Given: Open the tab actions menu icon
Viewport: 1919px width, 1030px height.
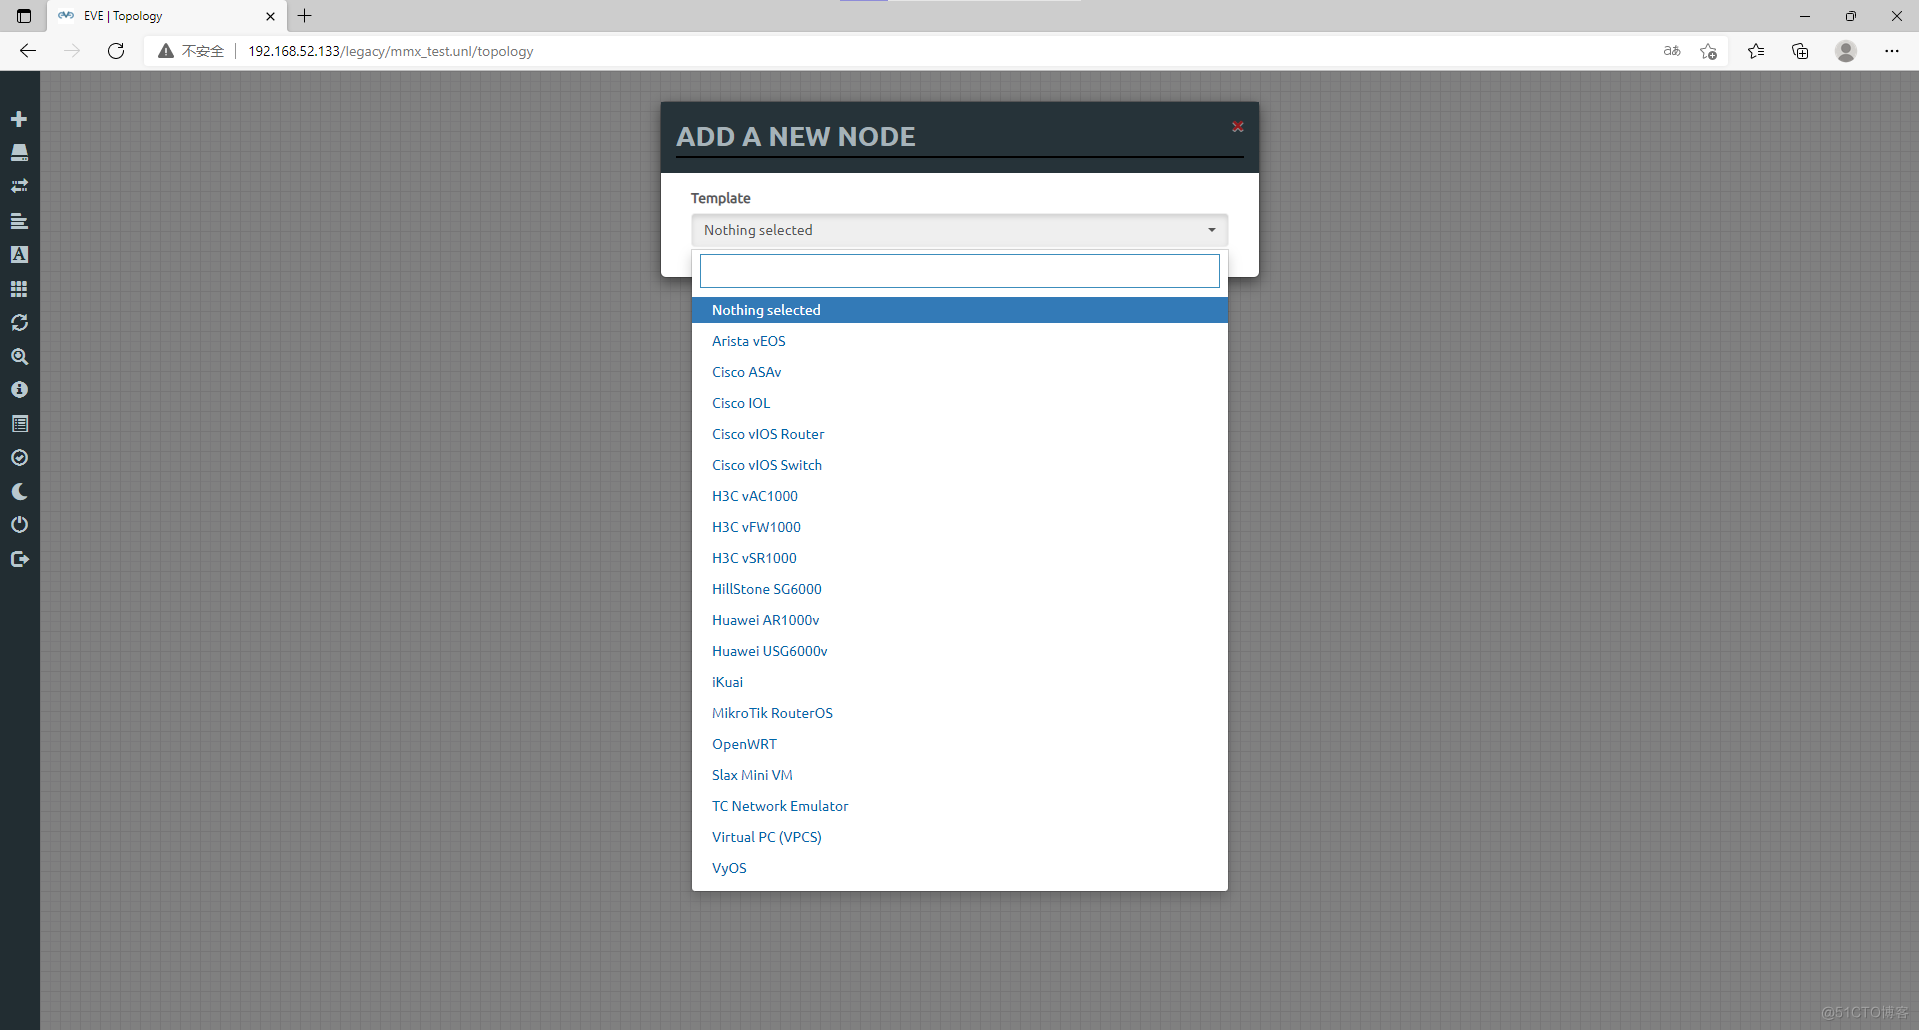Looking at the screenshot, I should tap(24, 16).
